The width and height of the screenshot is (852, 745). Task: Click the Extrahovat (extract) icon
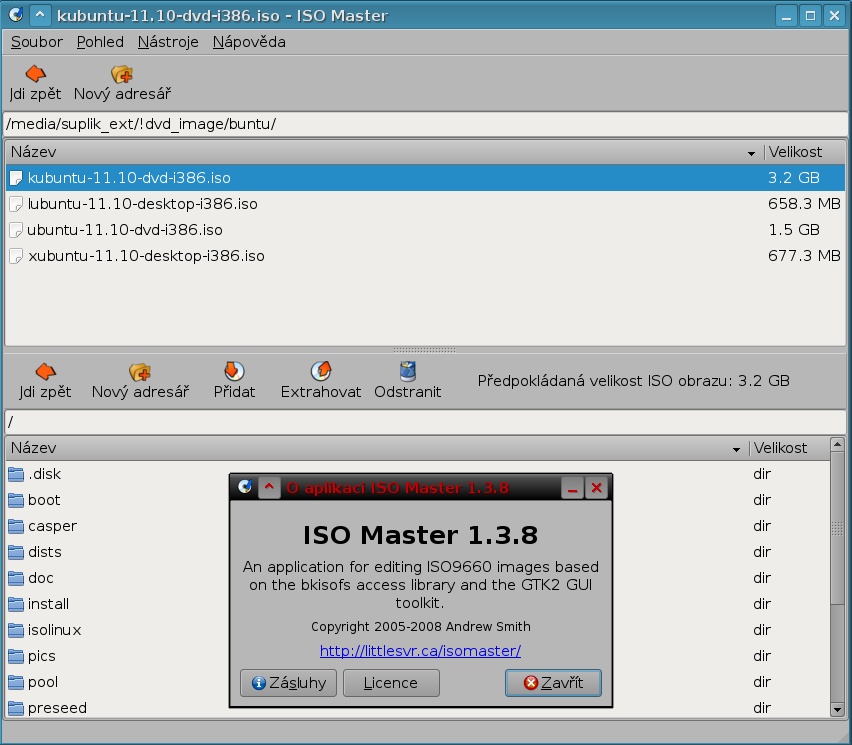pos(321,372)
